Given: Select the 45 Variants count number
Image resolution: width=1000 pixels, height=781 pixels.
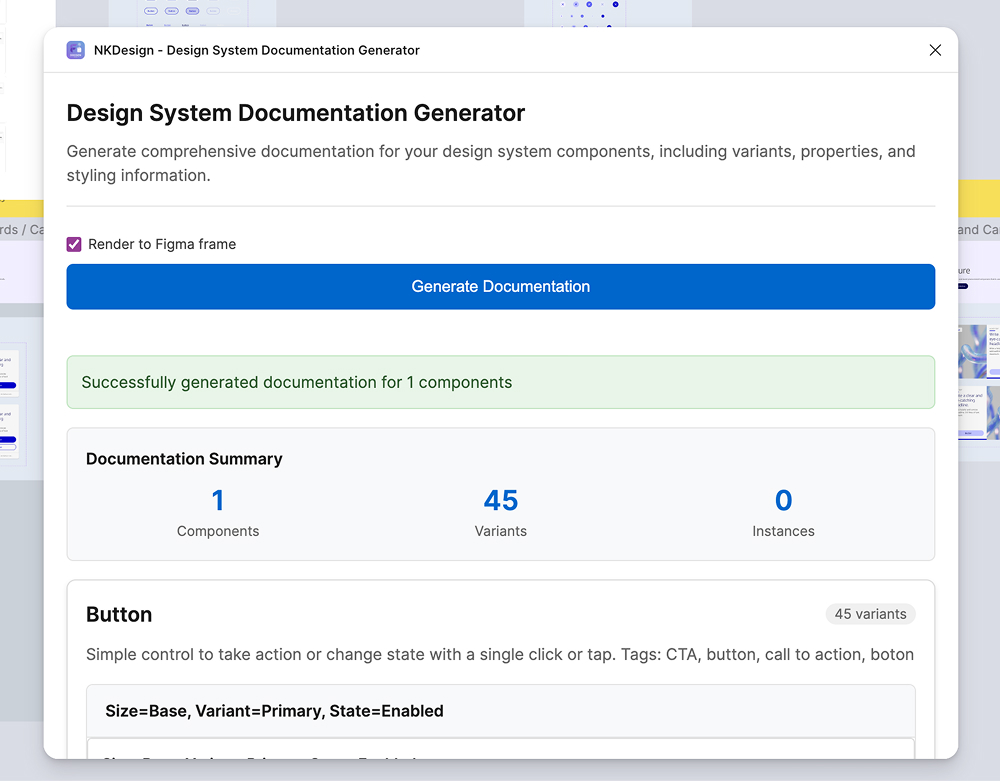Looking at the screenshot, I should coord(500,500).
